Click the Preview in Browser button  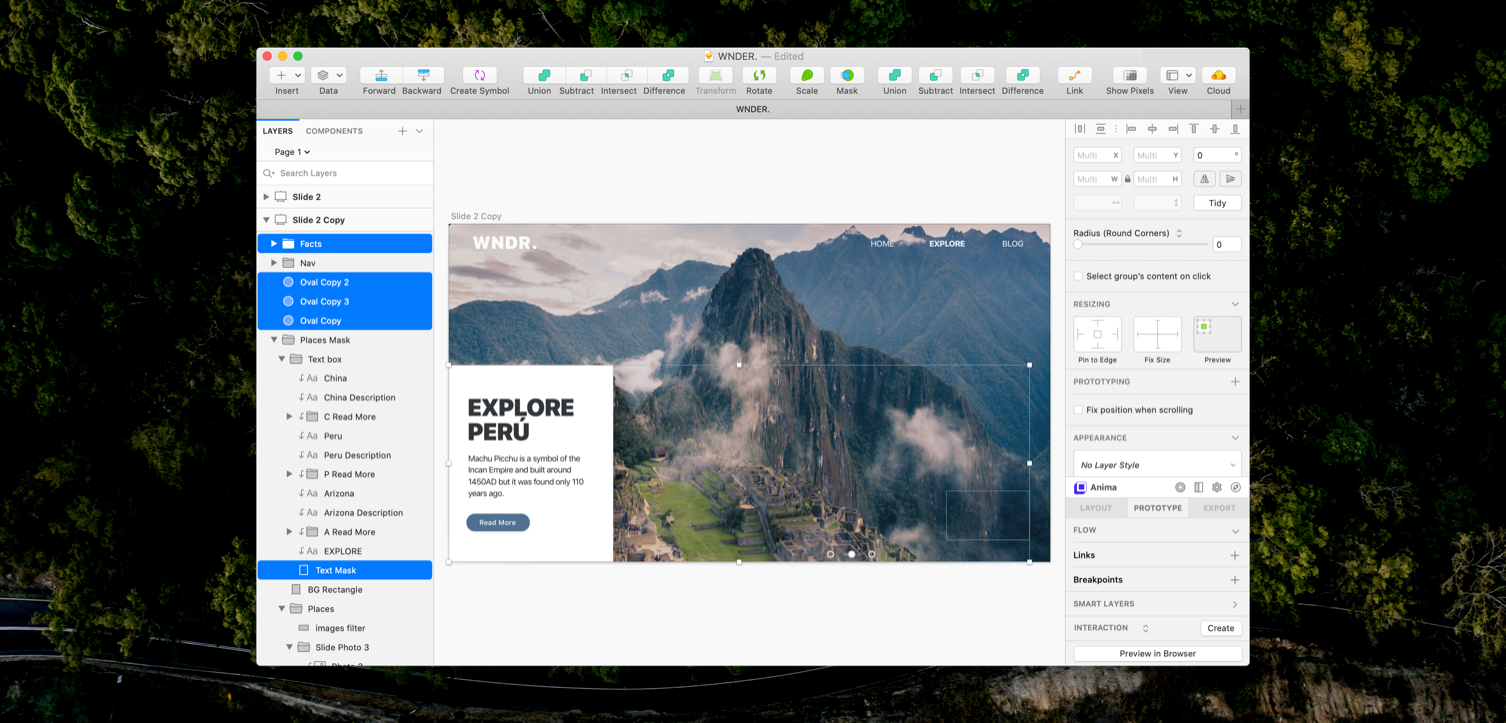click(1157, 654)
